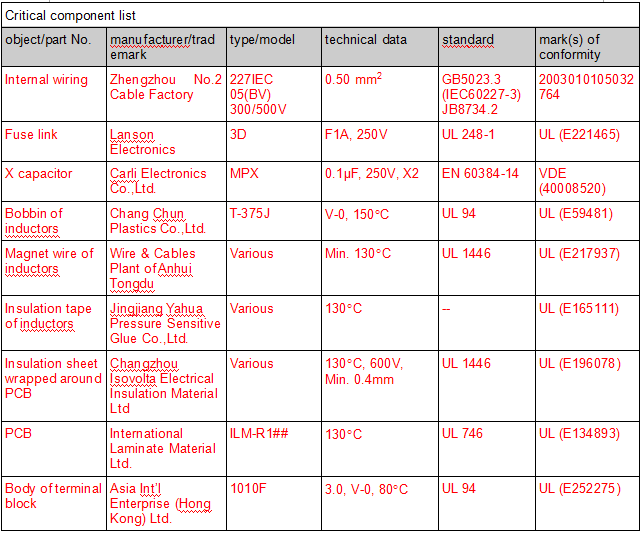This screenshot has height=534, width=641.
Task: Click the 'type/model' column header
Action: click(274, 47)
